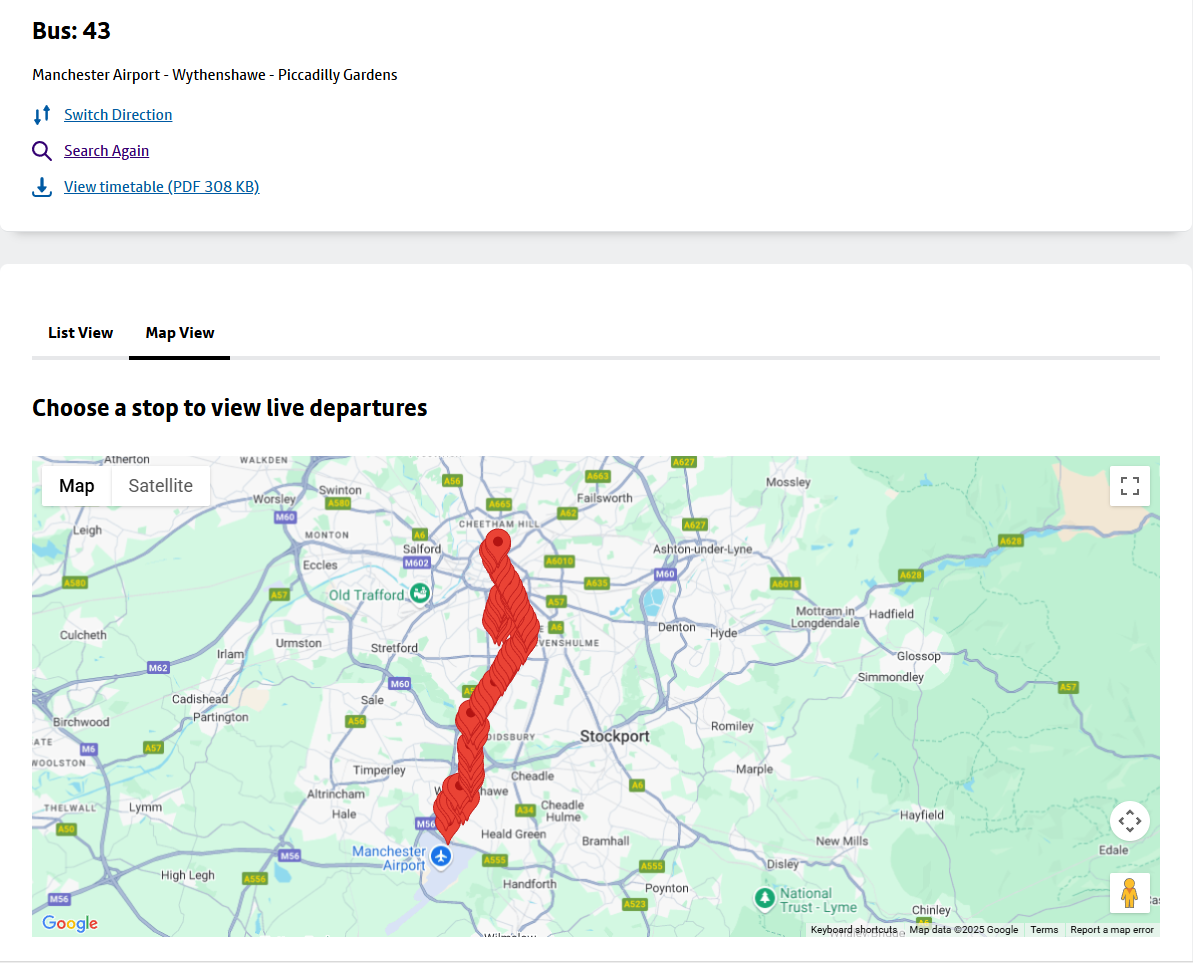Open the map camera pan control
1193x963 pixels.
[1130, 822]
